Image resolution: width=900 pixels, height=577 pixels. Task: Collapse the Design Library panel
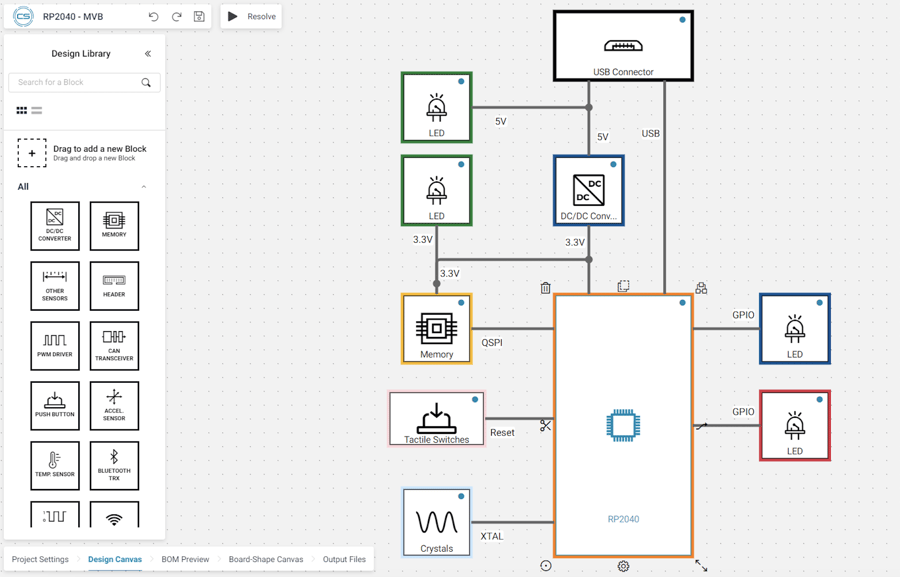(148, 53)
